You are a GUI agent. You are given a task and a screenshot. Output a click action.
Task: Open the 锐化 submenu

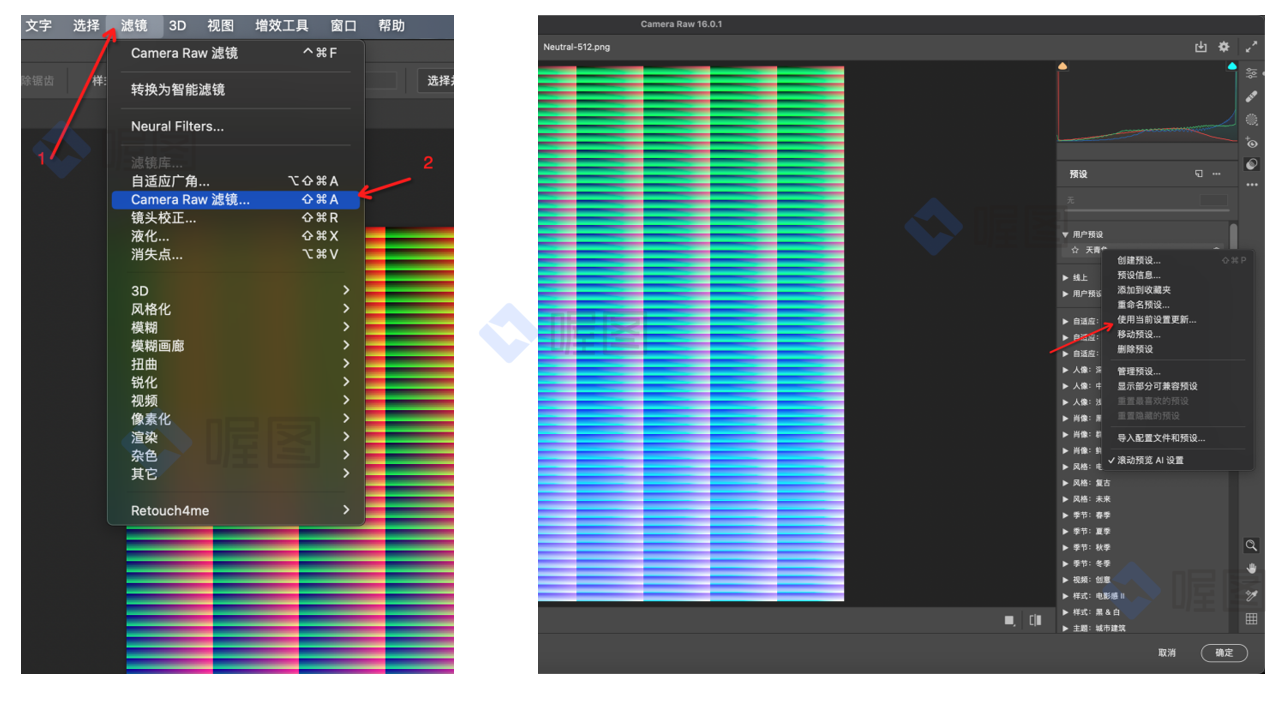[236, 382]
